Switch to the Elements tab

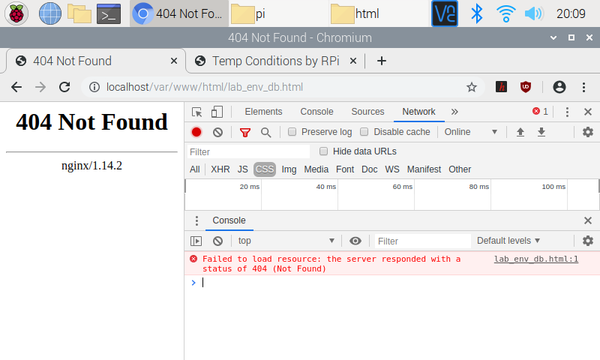pyautogui.click(x=263, y=112)
